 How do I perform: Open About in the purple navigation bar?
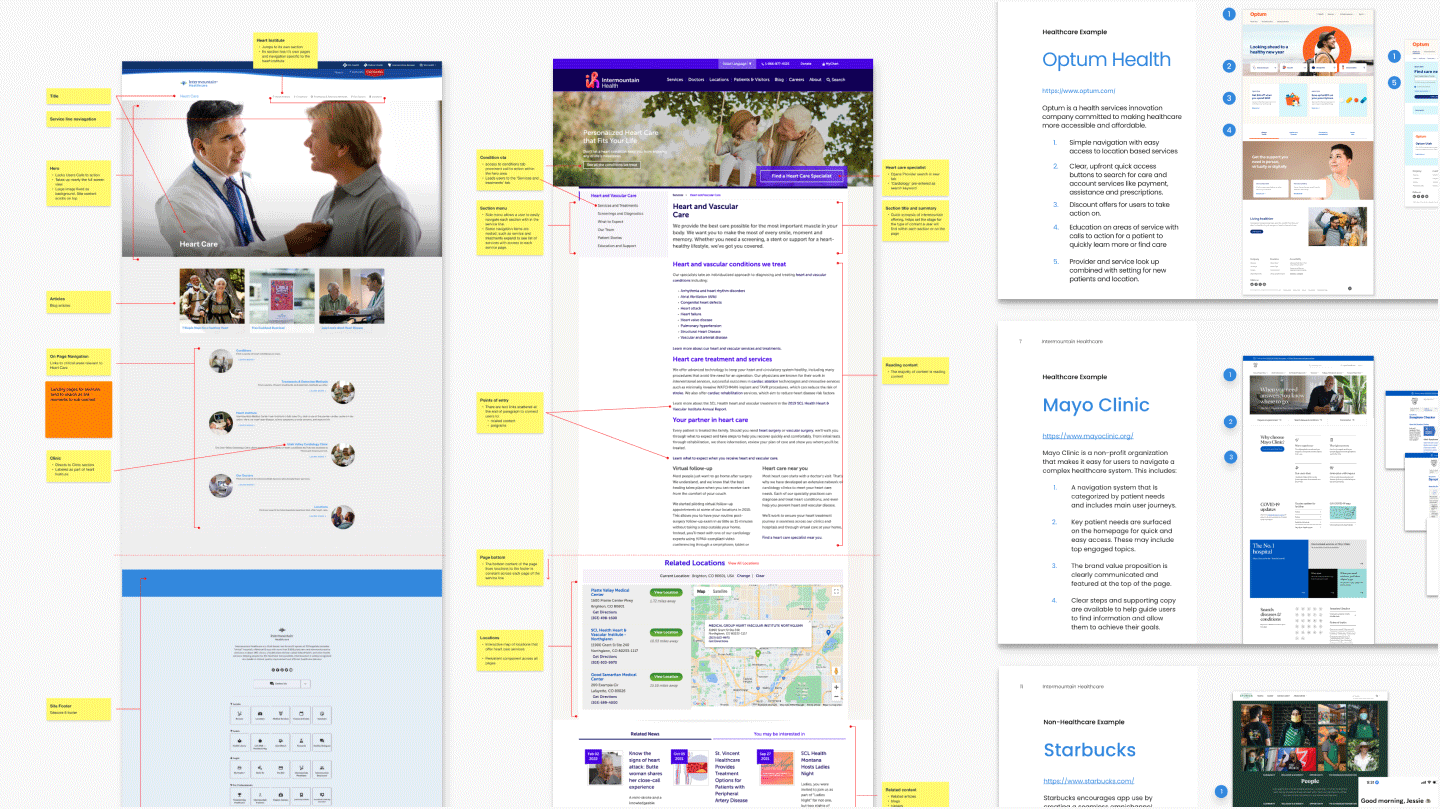pyautogui.click(x=815, y=79)
